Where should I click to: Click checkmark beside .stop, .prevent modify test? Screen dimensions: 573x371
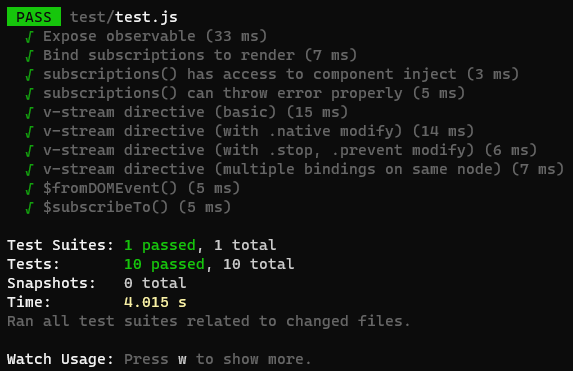point(29,151)
